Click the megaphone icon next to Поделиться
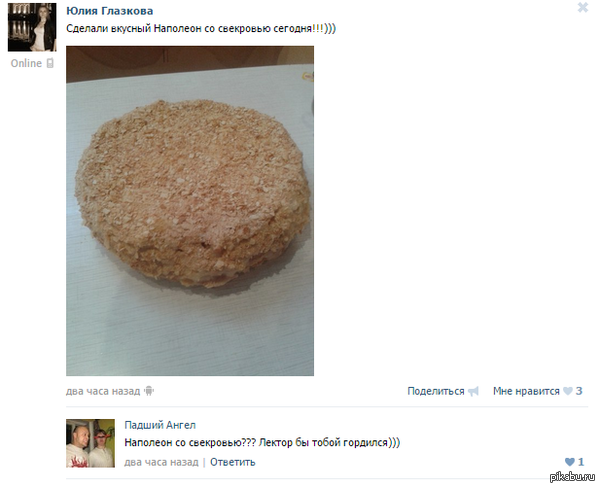 (473, 391)
